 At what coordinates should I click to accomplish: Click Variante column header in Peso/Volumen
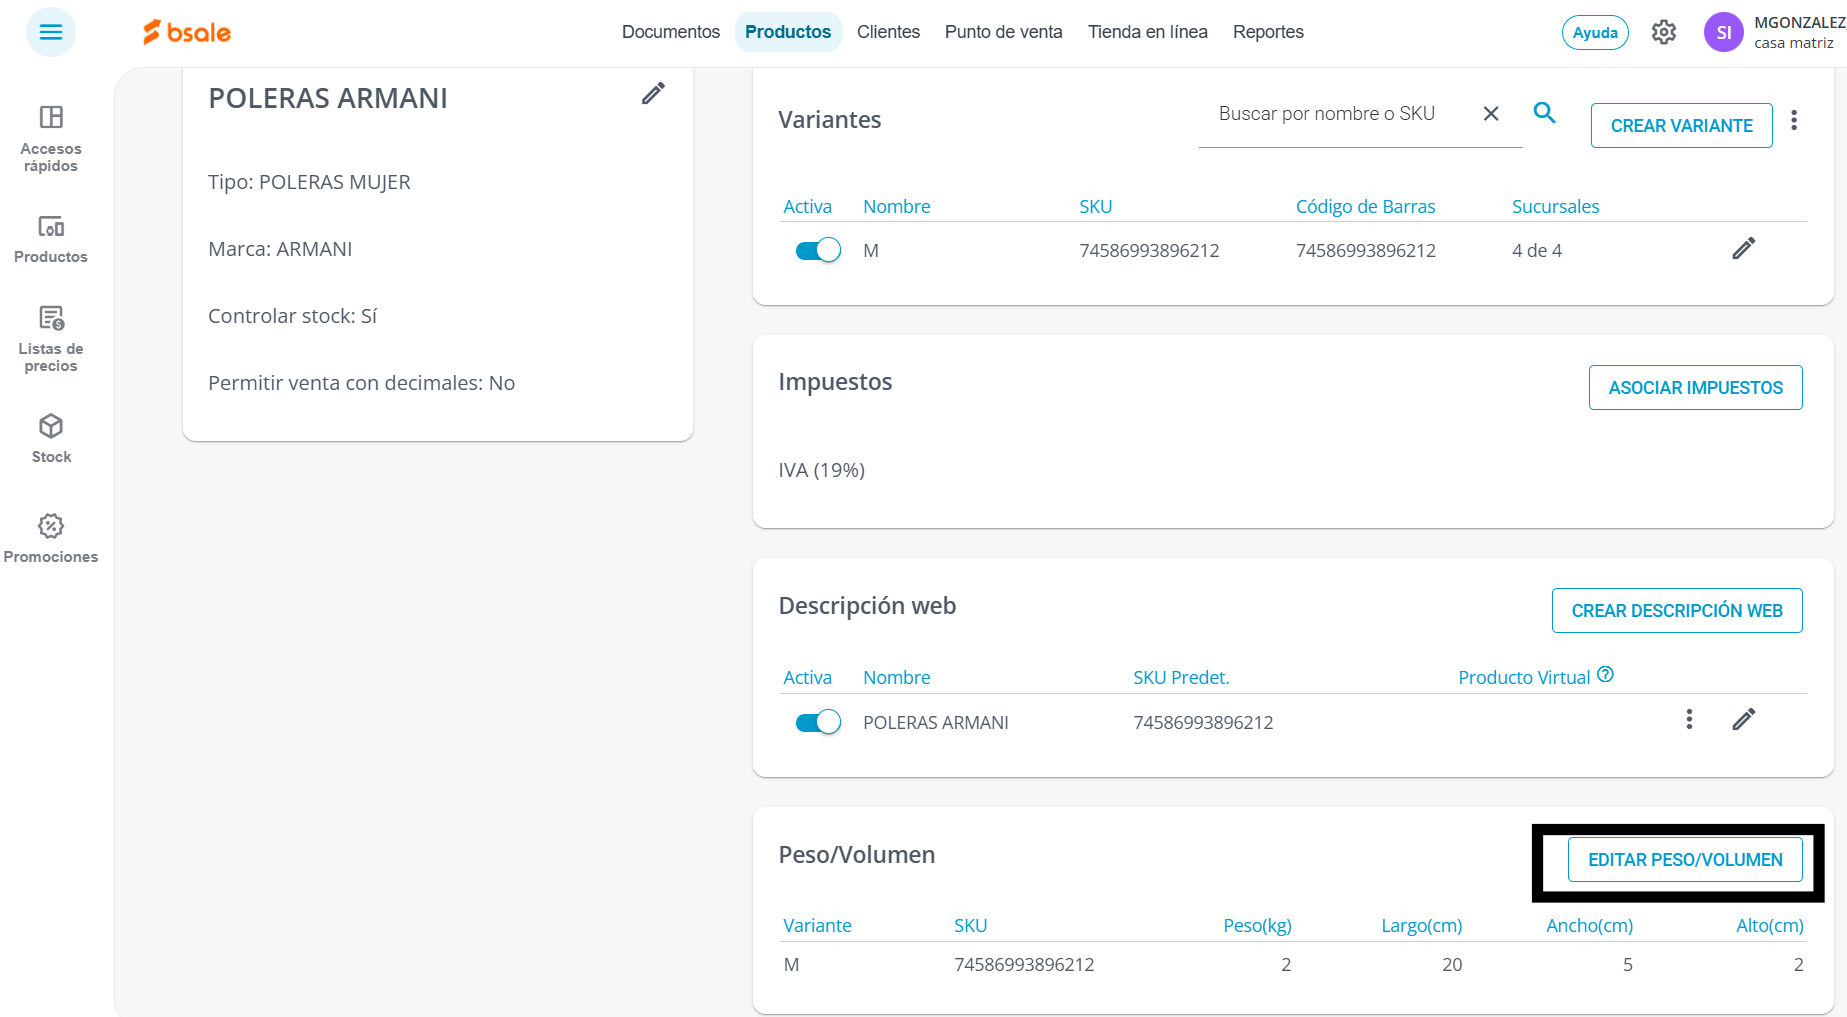817,926
